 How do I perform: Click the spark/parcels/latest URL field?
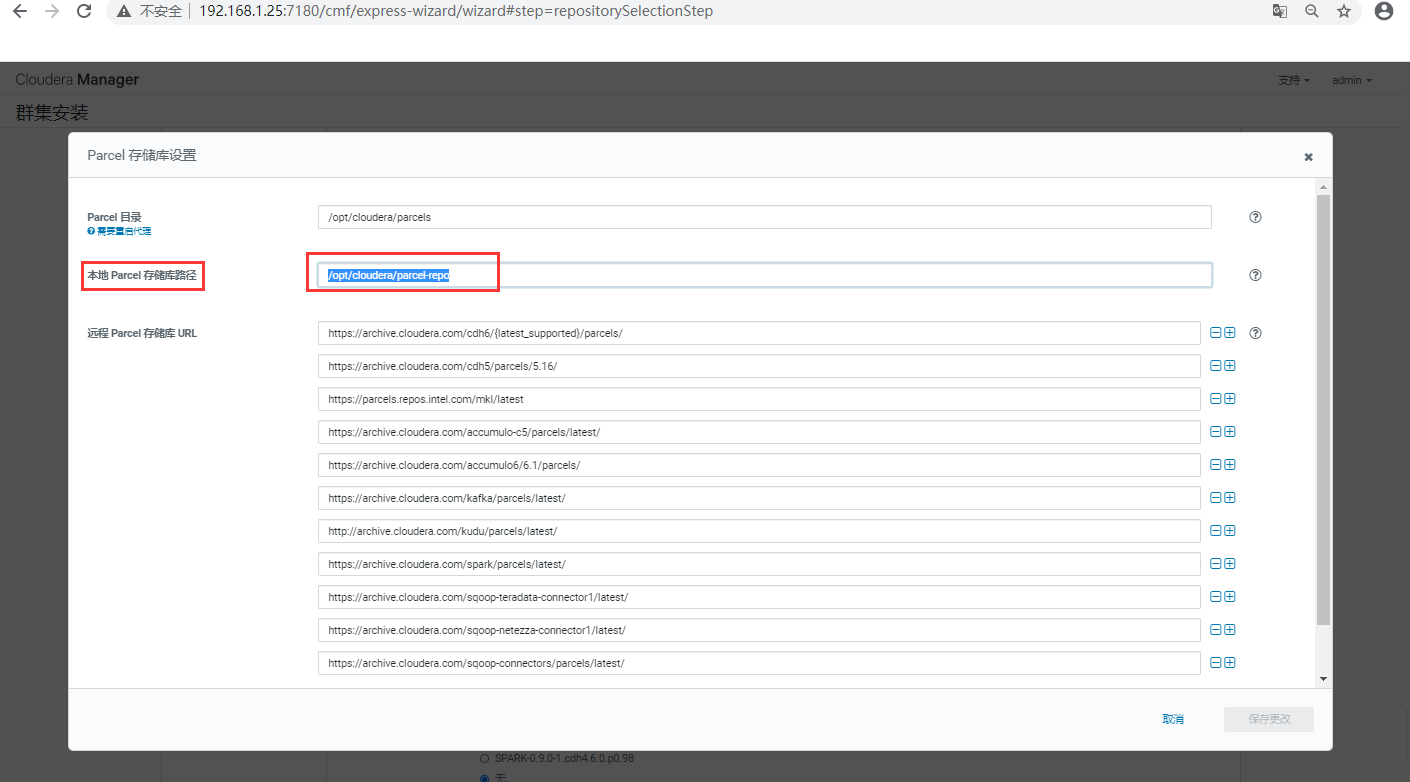pyautogui.click(x=759, y=564)
